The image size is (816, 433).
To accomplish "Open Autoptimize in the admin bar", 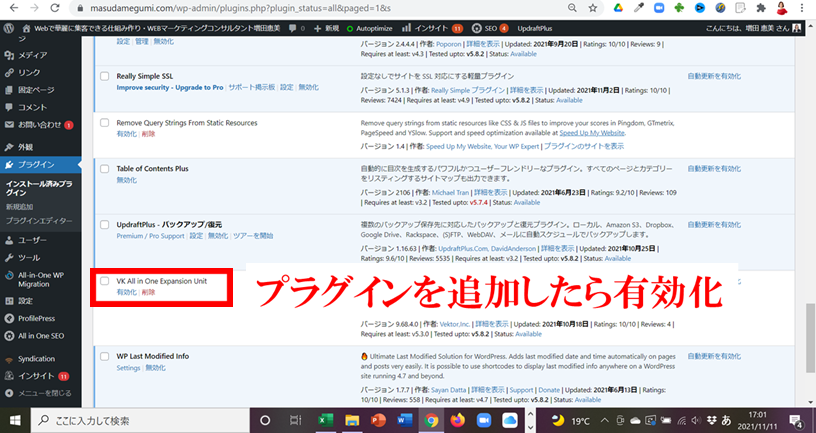I will tap(369, 28).
